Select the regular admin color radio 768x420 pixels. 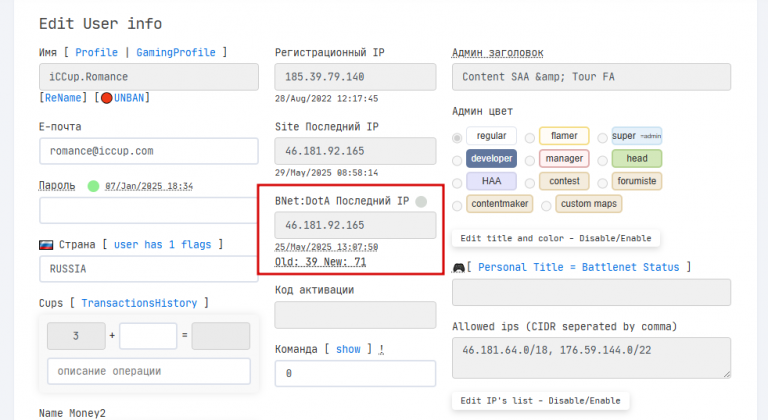pyautogui.click(x=457, y=138)
